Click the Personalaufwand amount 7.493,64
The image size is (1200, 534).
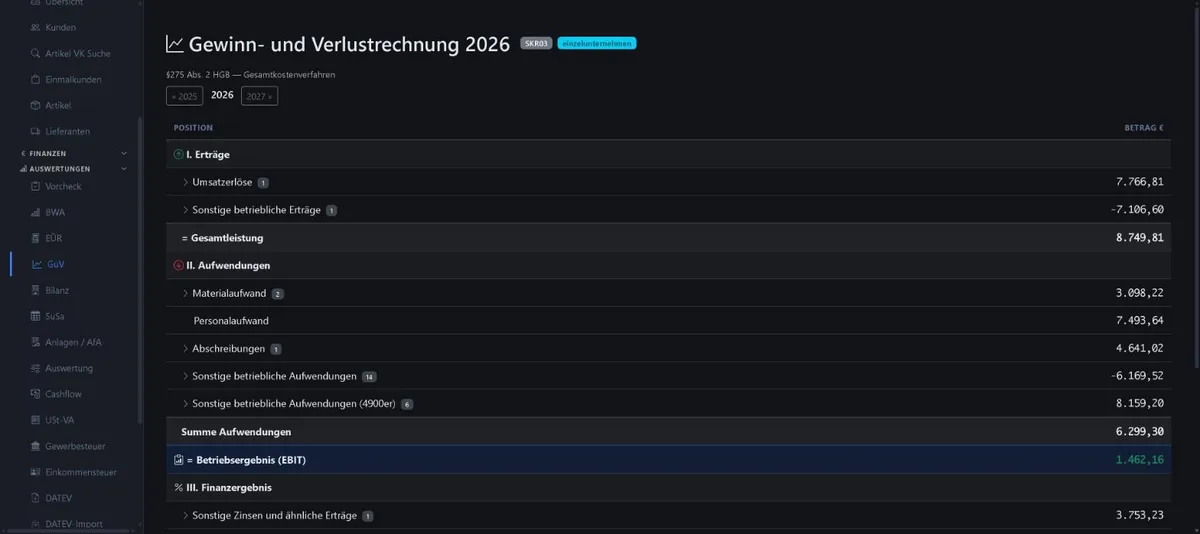tap(1140, 321)
